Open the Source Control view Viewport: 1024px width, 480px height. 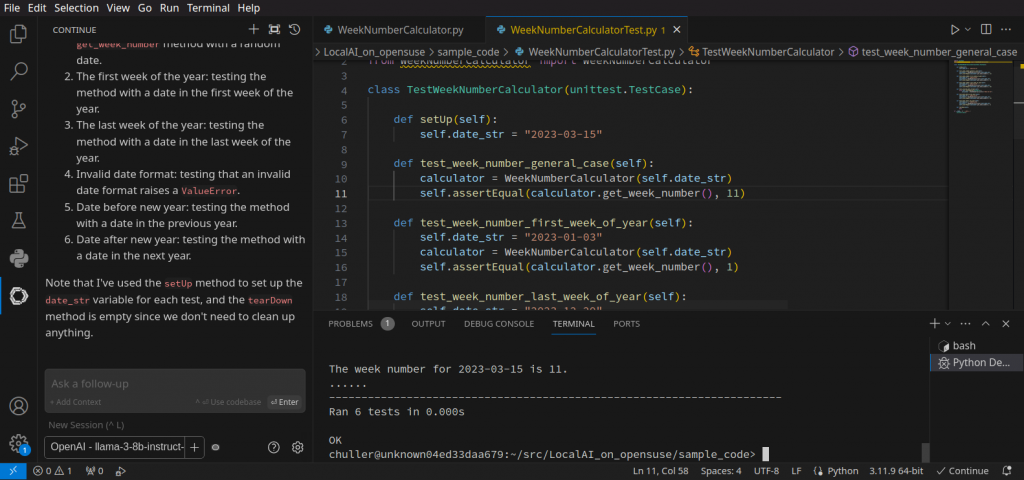click(x=18, y=109)
